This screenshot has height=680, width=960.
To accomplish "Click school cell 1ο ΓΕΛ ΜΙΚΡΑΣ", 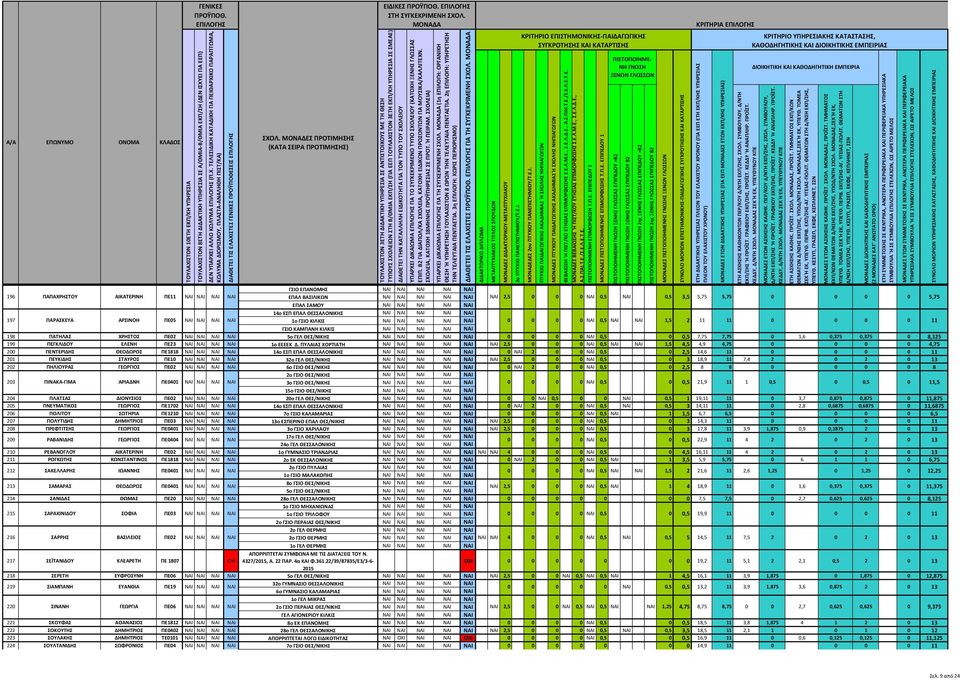I will (x=307, y=599).
